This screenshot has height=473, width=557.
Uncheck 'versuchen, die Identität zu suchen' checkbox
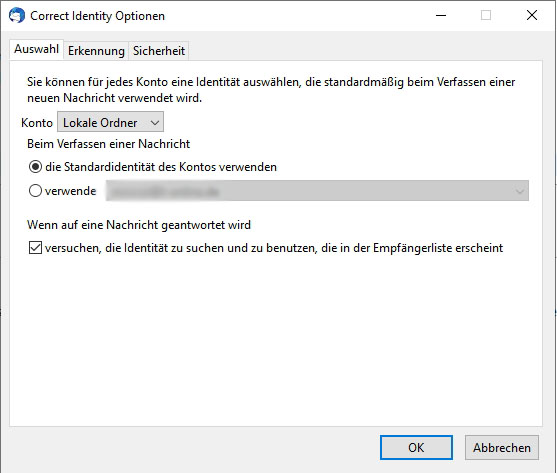pyautogui.click(x=35, y=248)
